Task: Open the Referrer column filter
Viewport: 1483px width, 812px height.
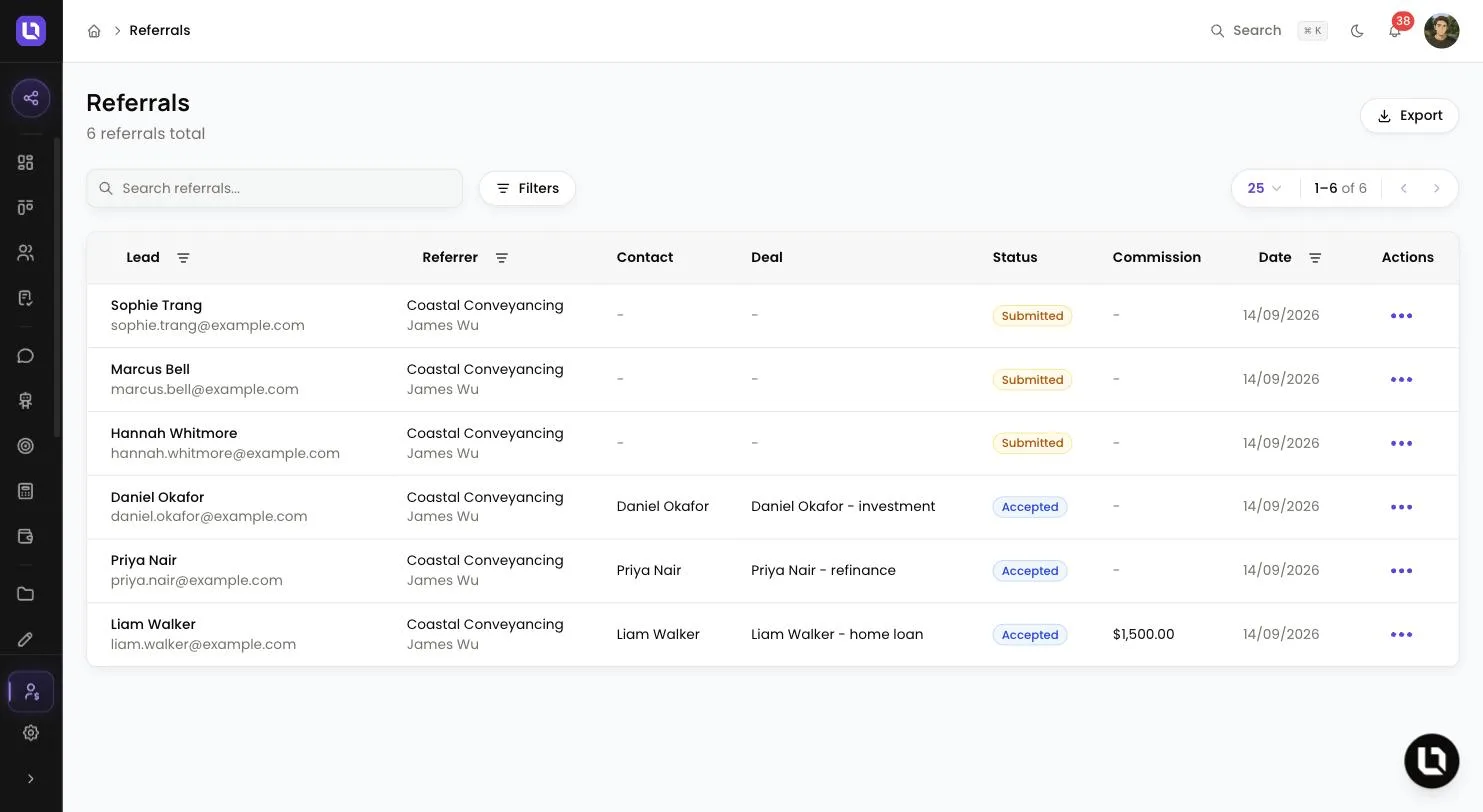Action: coord(502,258)
